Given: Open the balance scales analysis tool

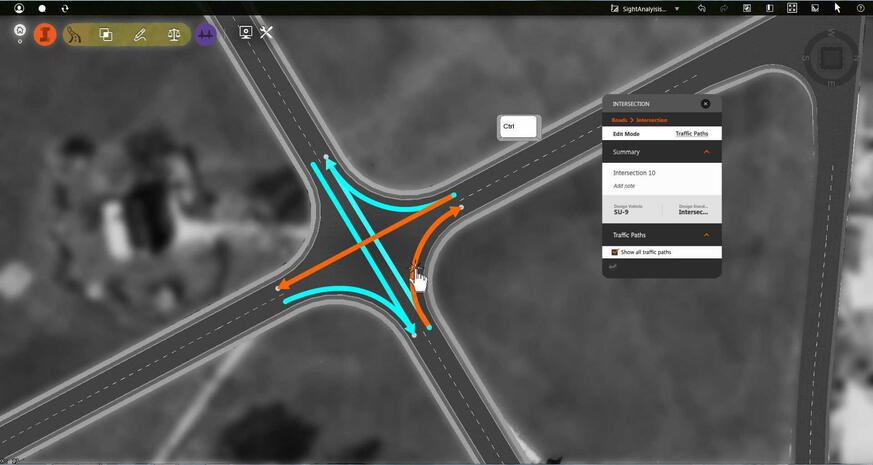Looking at the screenshot, I should point(174,34).
